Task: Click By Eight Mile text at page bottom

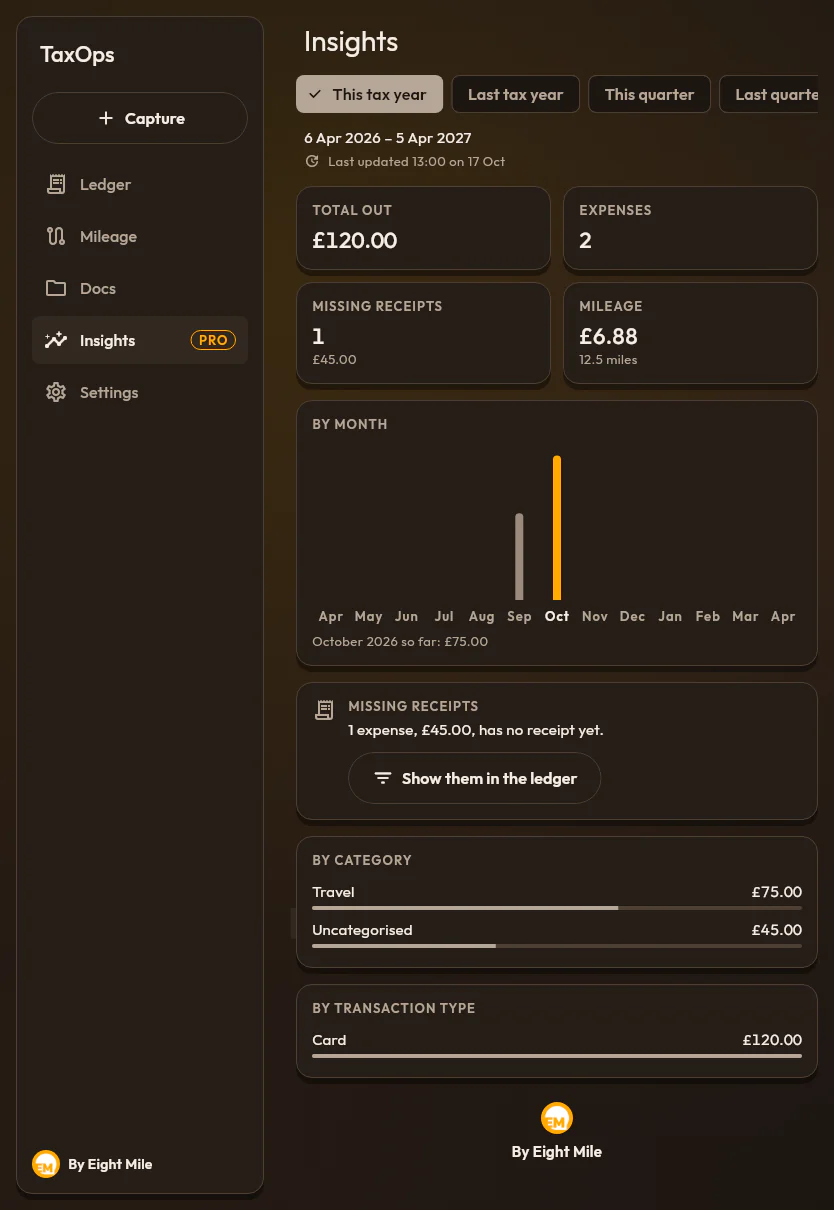Action: [557, 1151]
